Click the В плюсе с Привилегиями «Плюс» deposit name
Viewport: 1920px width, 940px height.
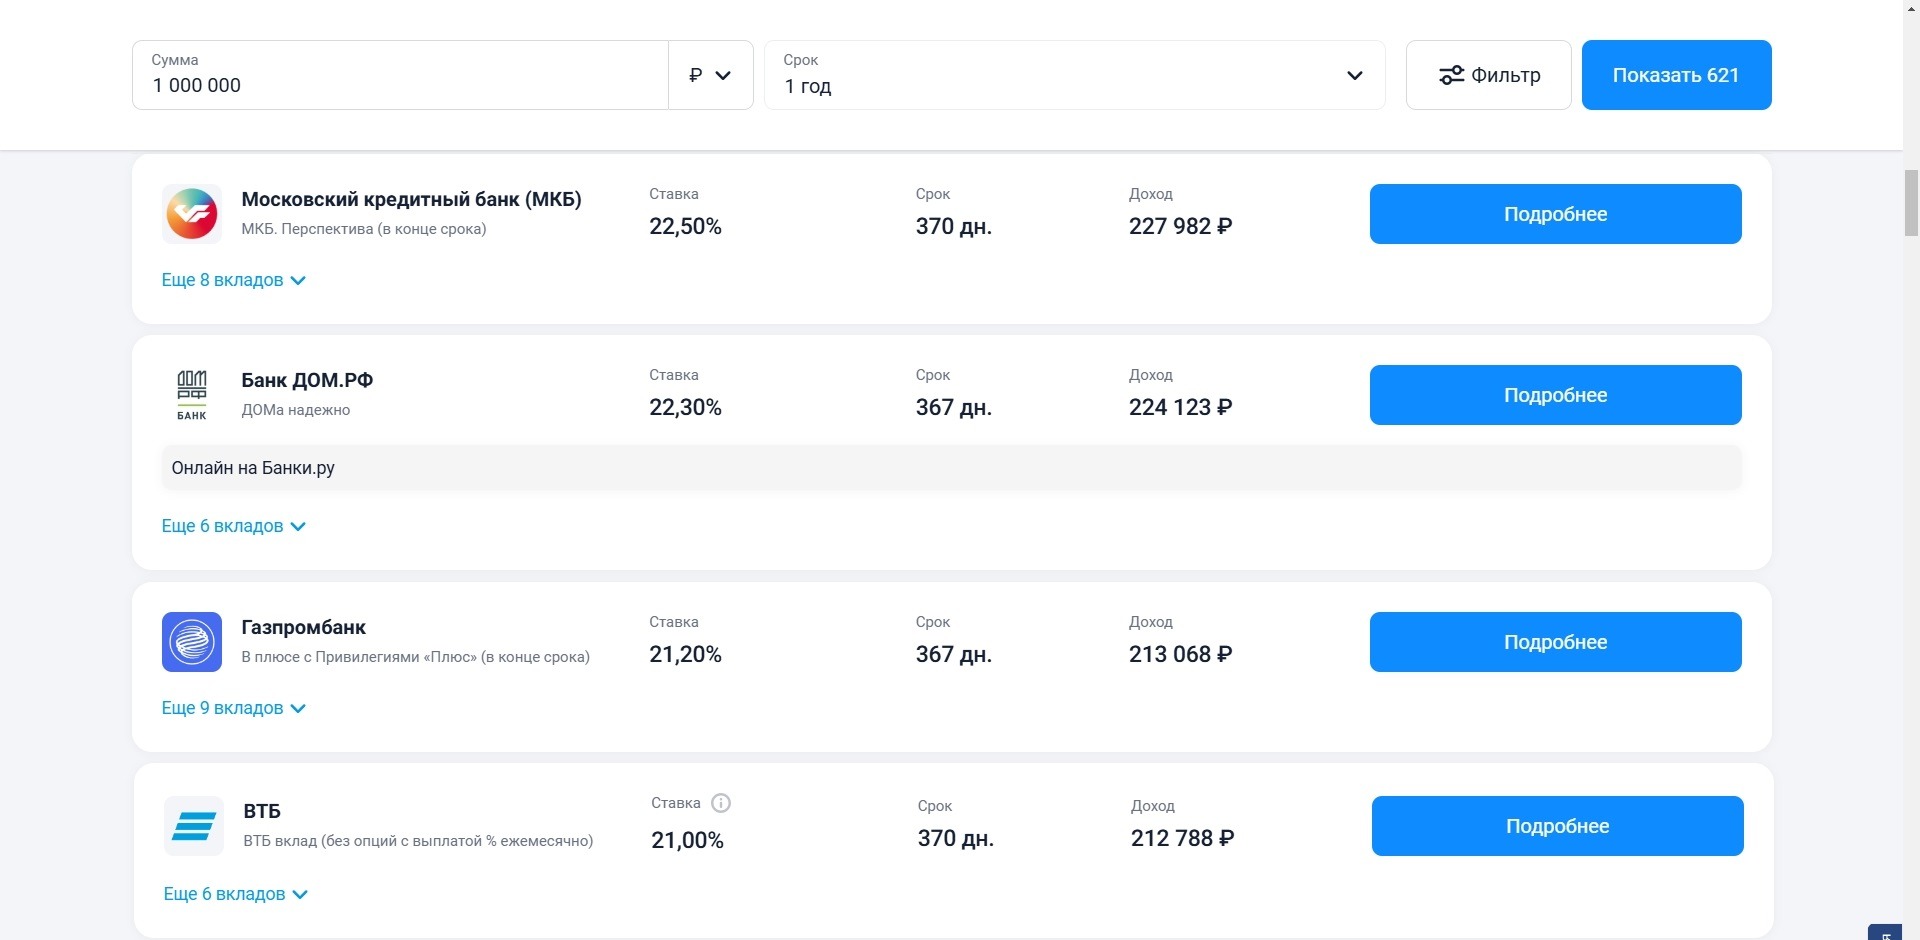coord(416,657)
